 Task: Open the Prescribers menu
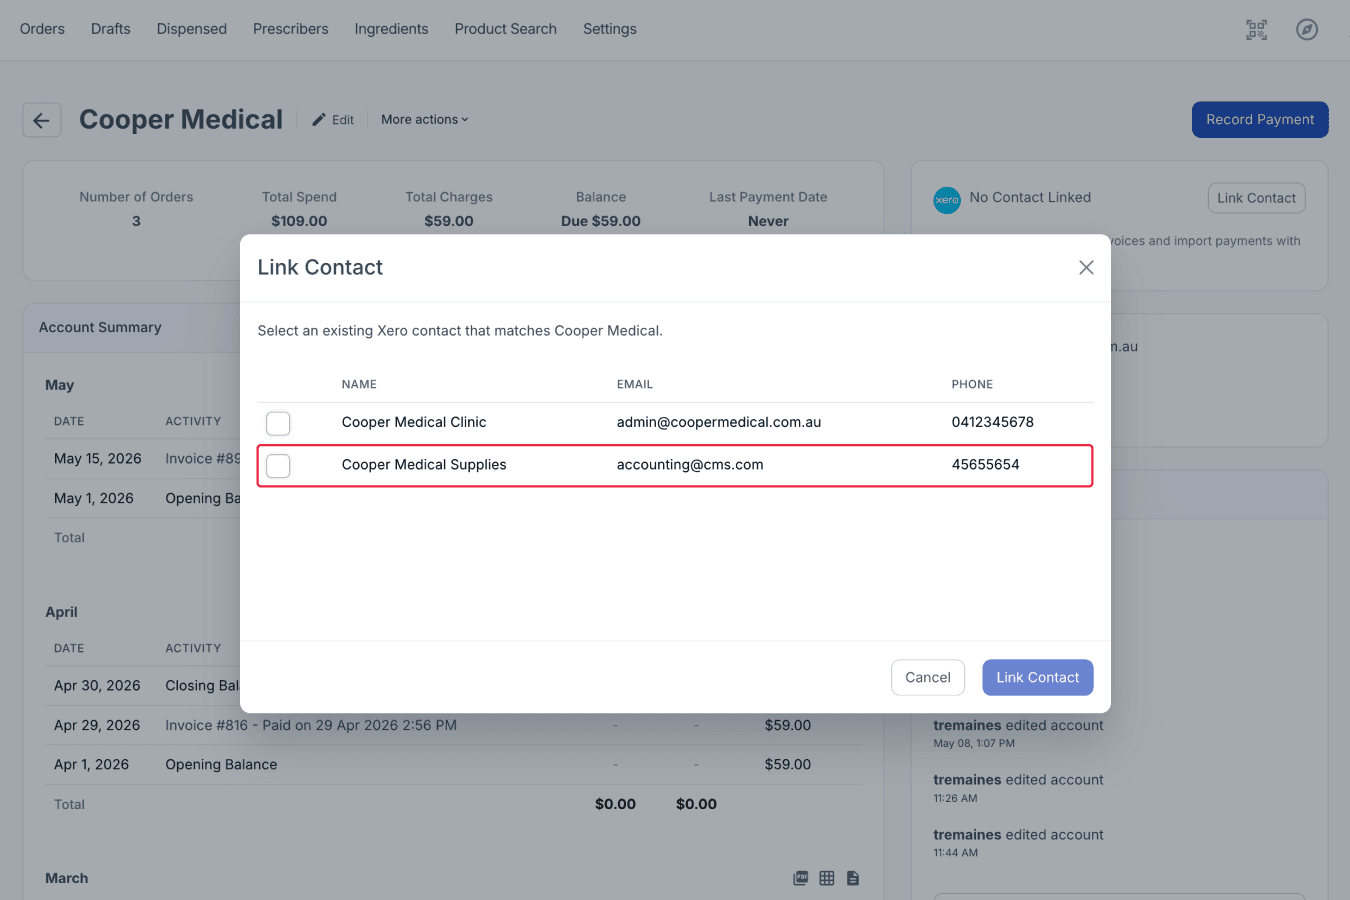pyautogui.click(x=291, y=29)
